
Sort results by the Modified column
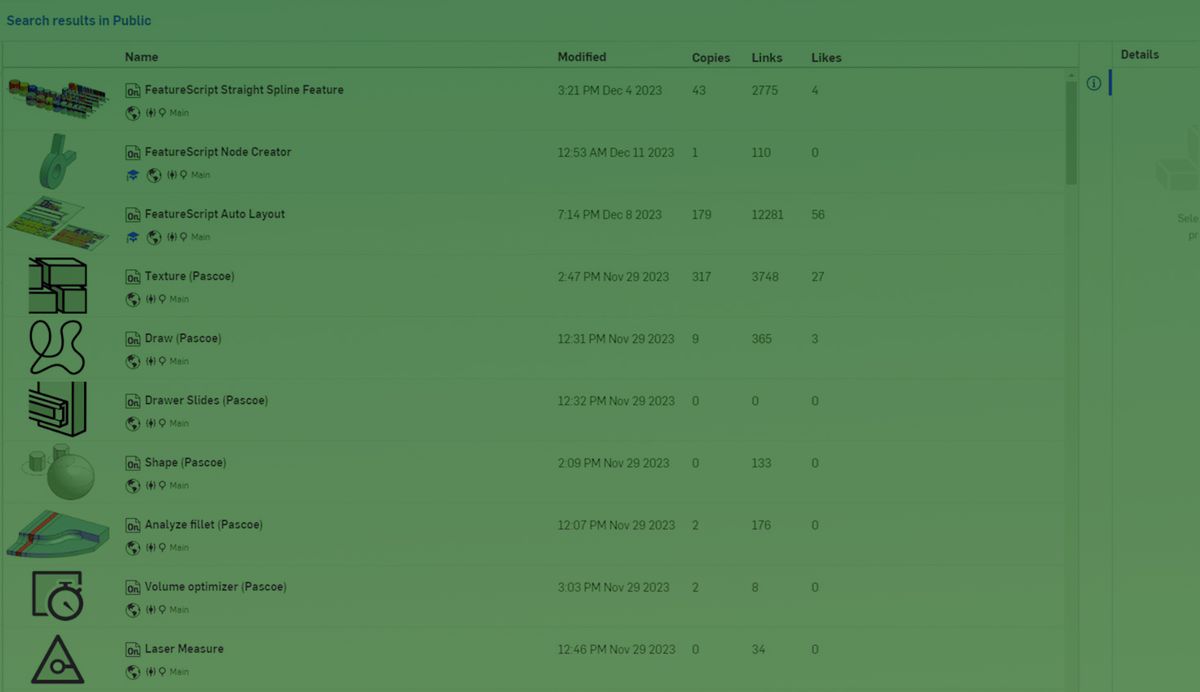pyautogui.click(x=582, y=57)
